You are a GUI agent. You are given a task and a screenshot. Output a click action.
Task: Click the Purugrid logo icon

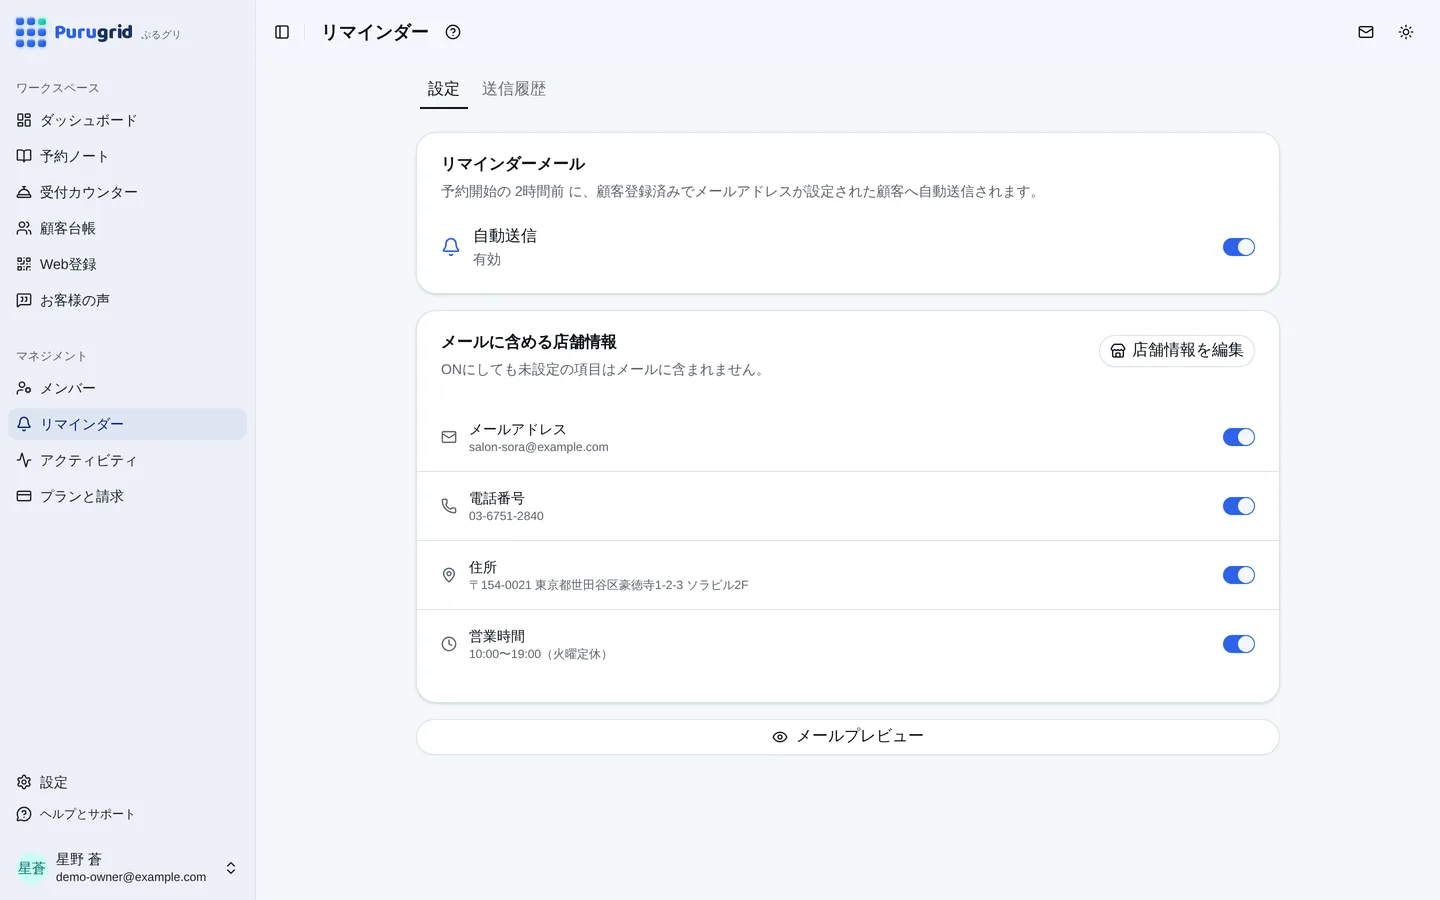tap(31, 32)
